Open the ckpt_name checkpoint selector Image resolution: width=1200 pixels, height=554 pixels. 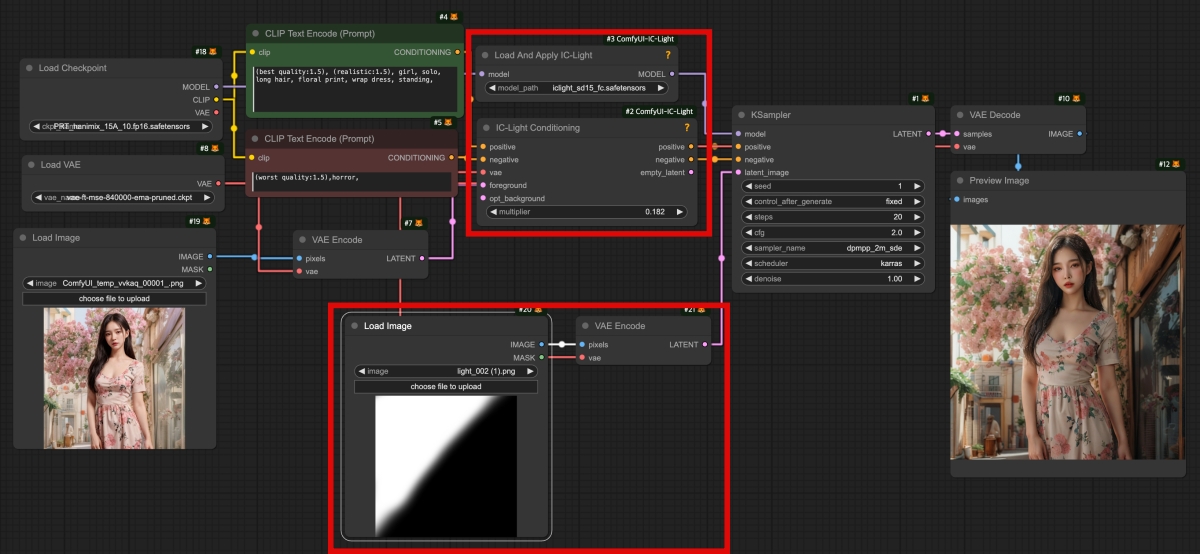[119, 127]
